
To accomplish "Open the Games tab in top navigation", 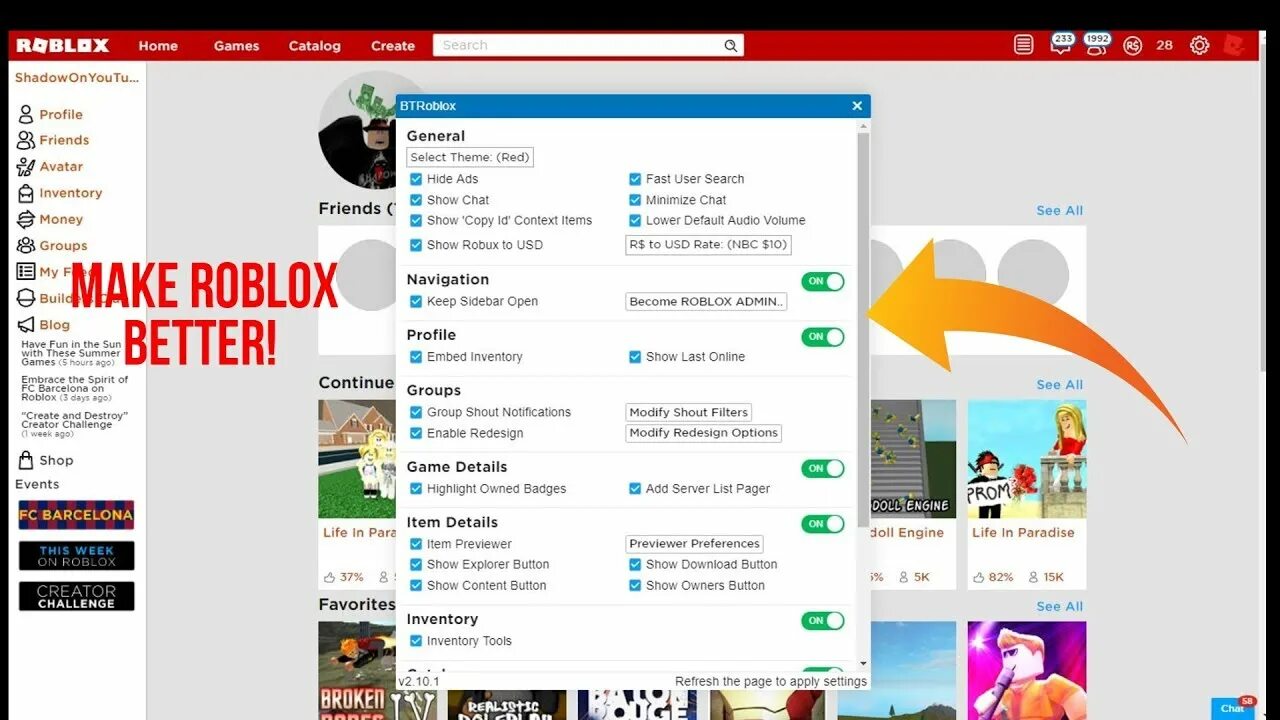I will pos(236,46).
